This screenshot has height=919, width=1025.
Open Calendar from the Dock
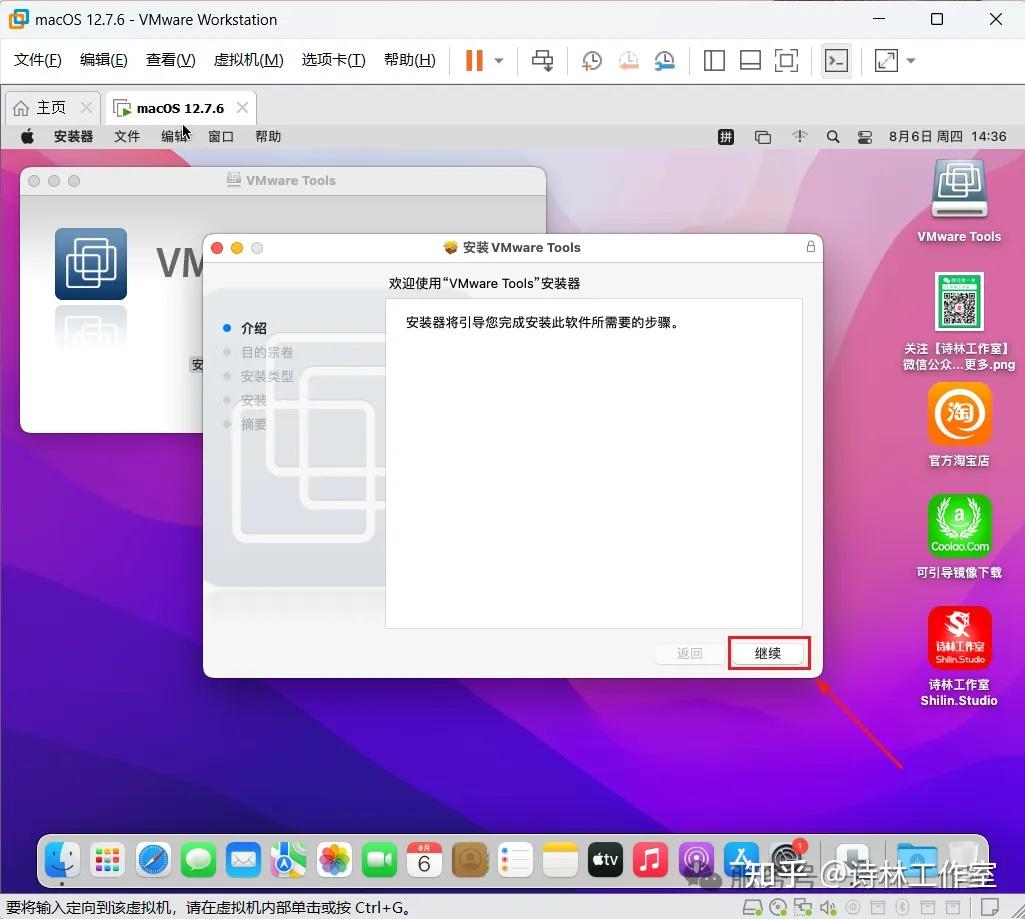click(x=424, y=859)
